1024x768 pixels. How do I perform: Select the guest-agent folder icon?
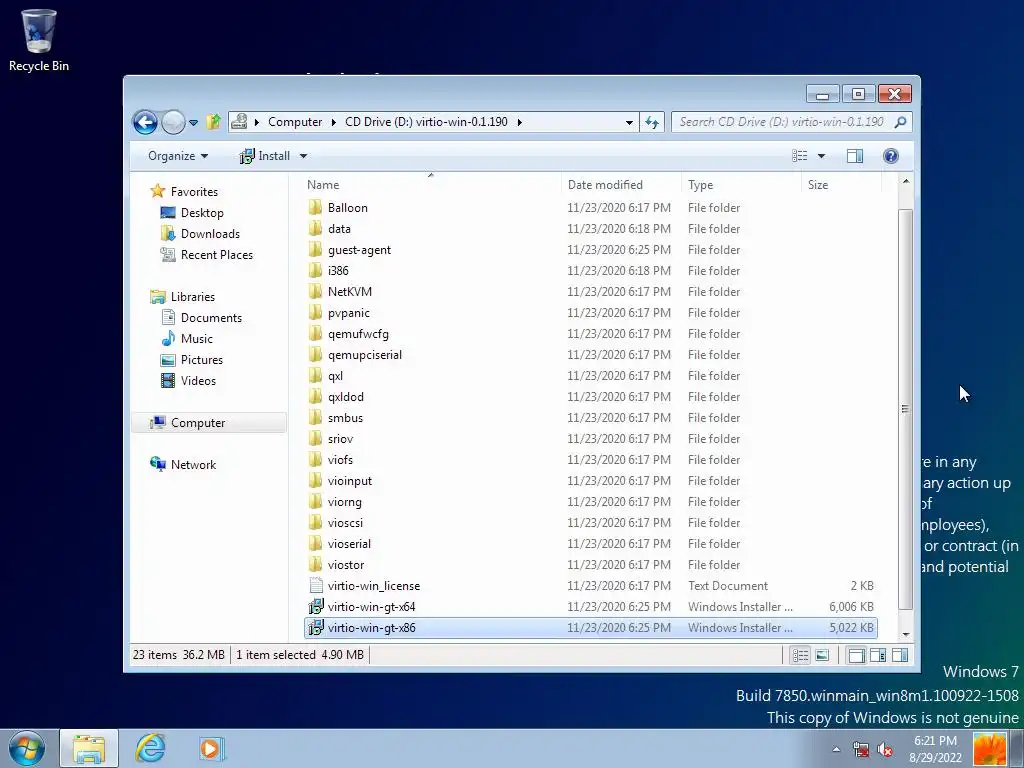point(315,249)
